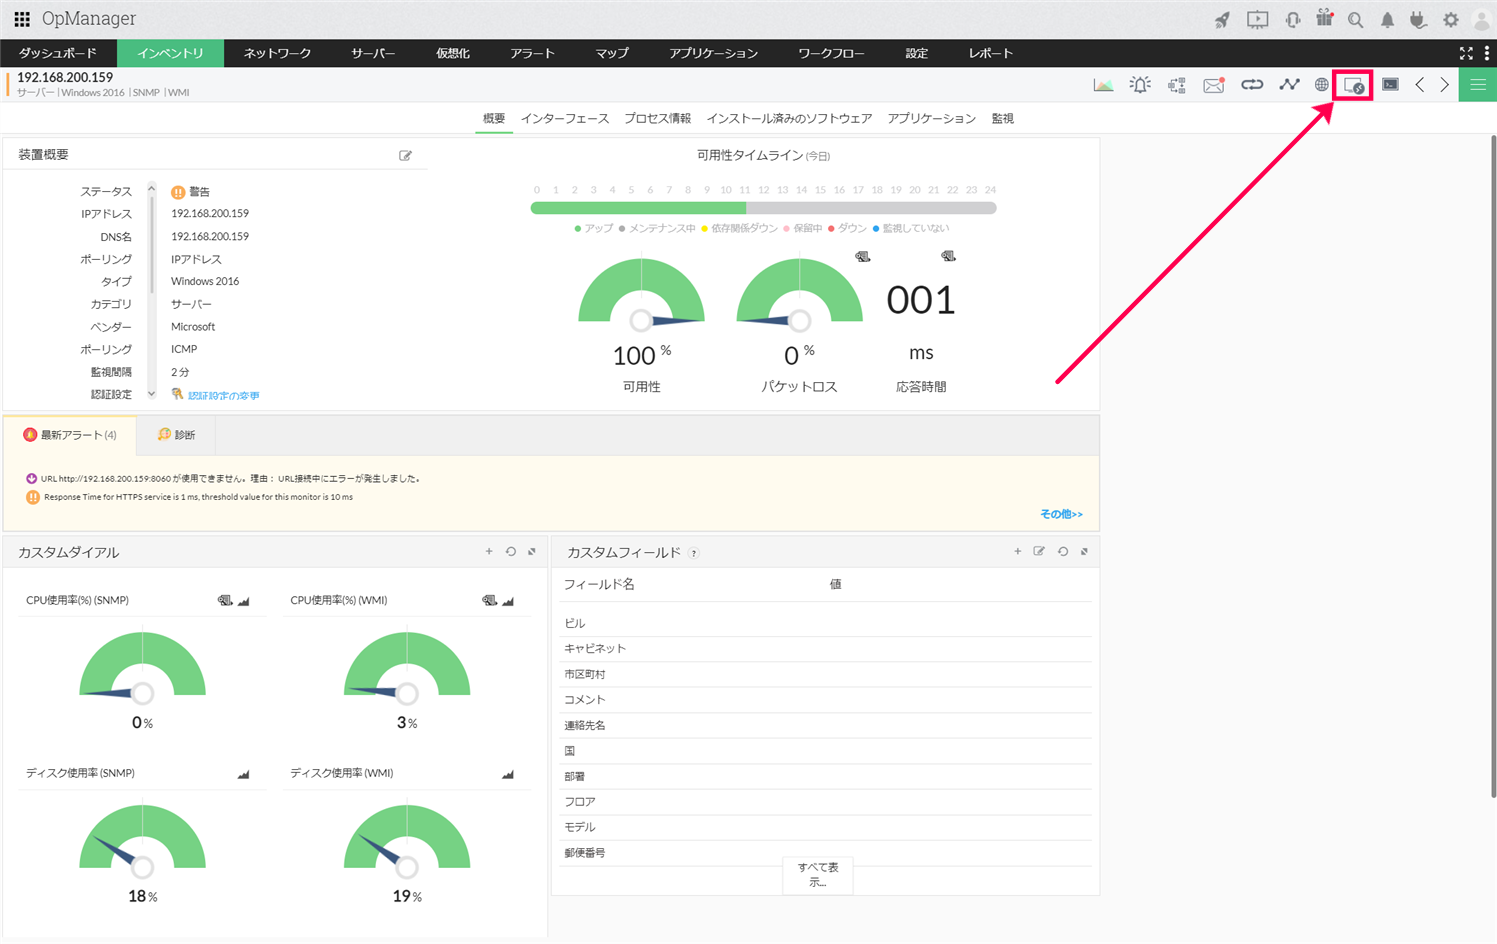1497x944 pixels.
Task: Open graph for CPU使用率 SNMP dial
Action: (243, 601)
